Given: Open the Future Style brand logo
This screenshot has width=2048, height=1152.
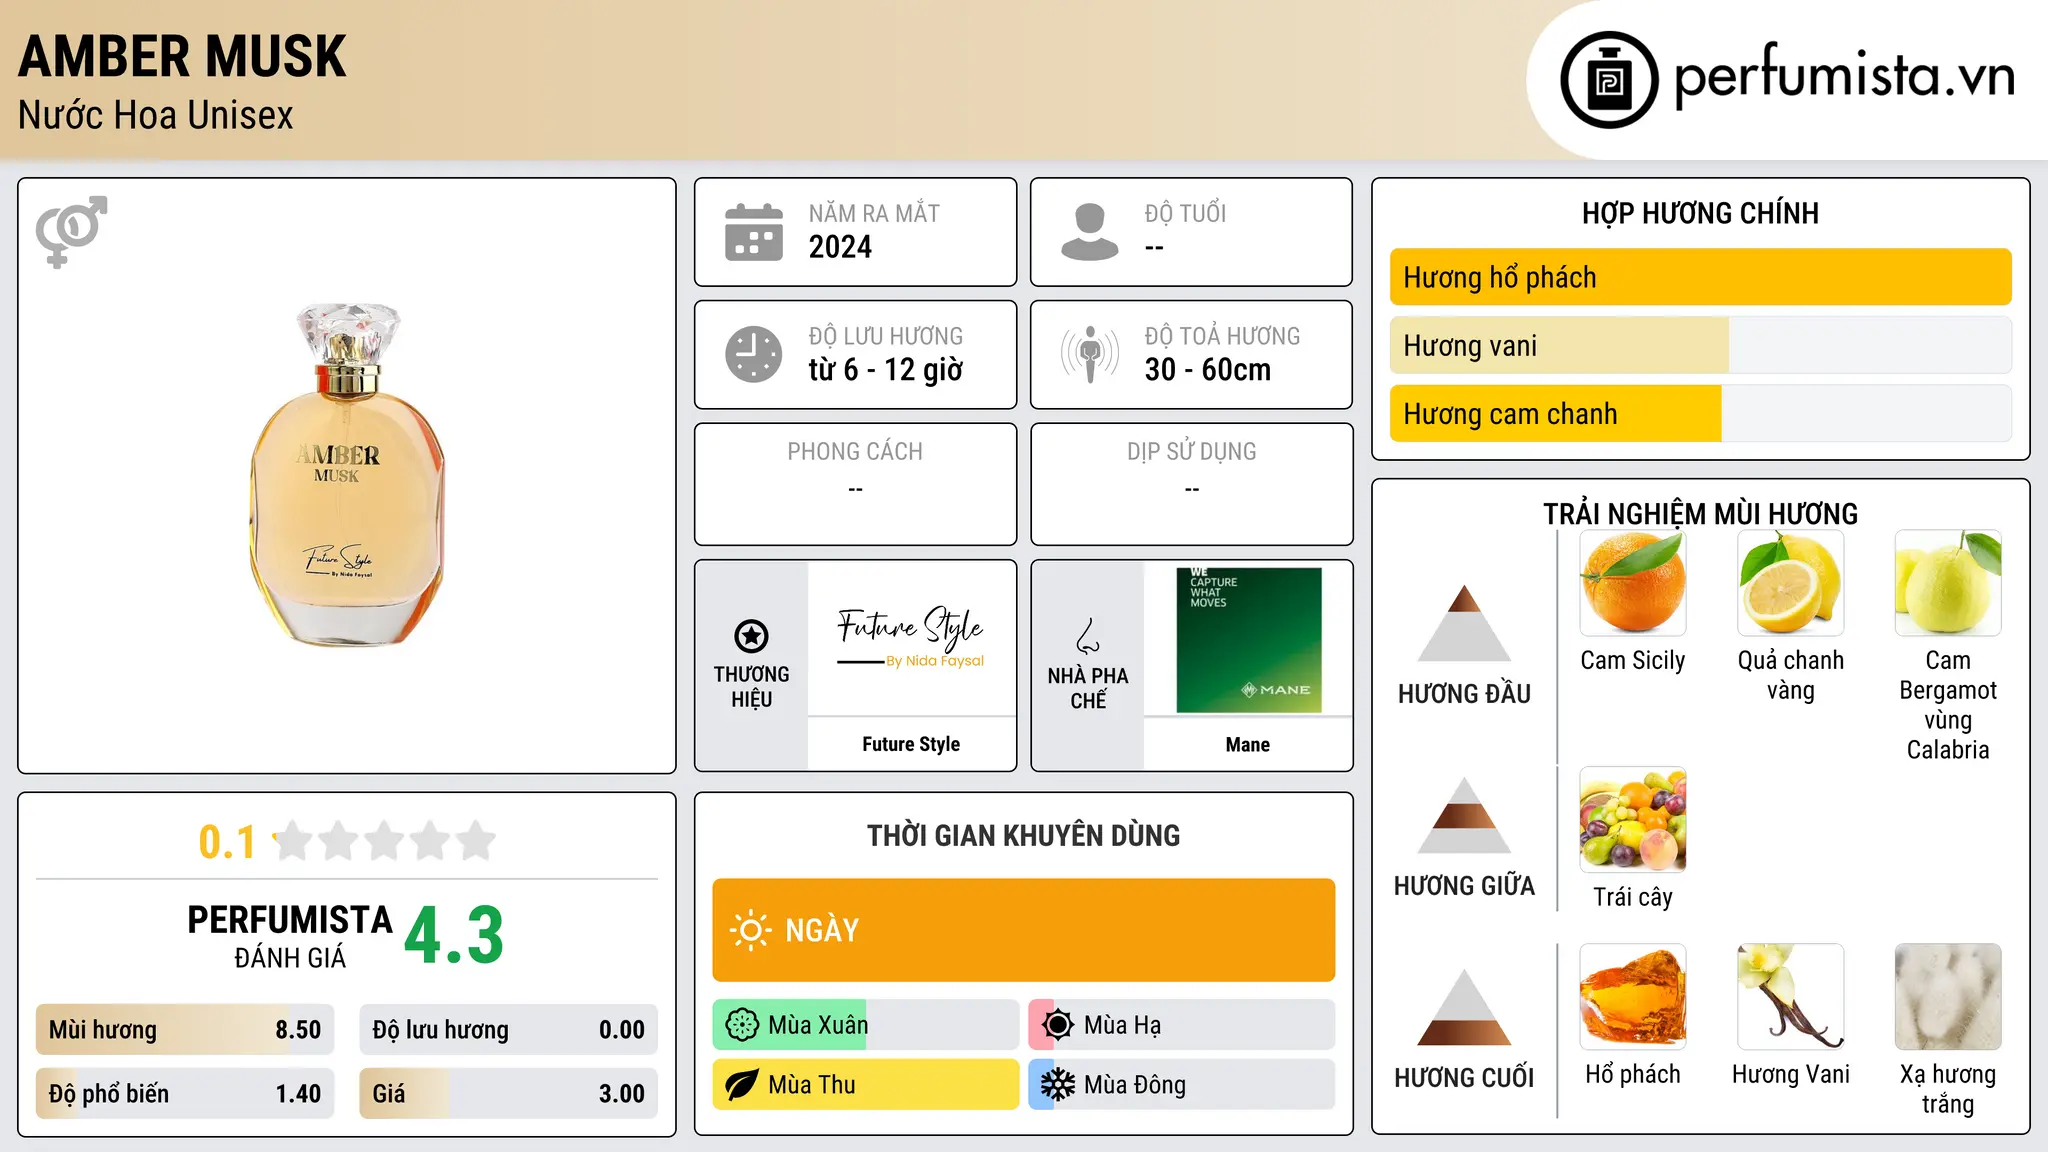Looking at the screenshot, I should pos(911,638).
